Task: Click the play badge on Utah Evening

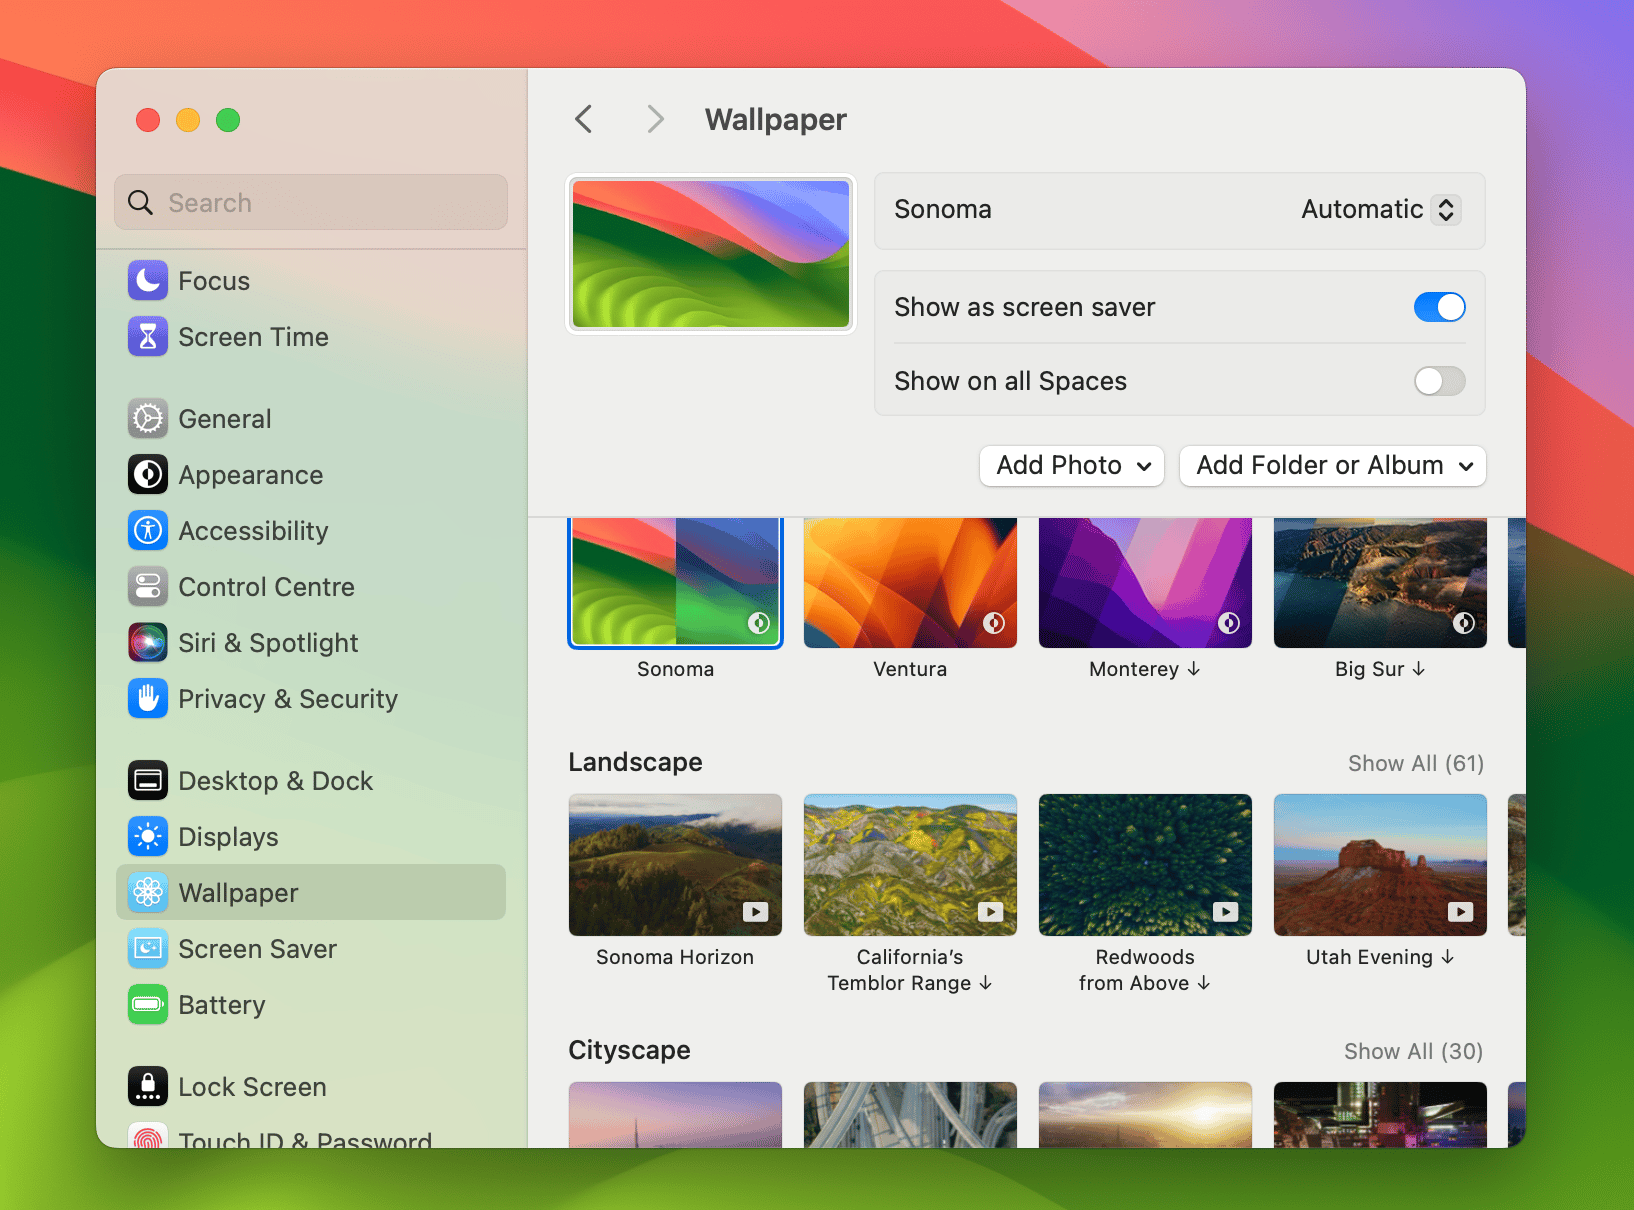Action: [x=1461, y=912]
